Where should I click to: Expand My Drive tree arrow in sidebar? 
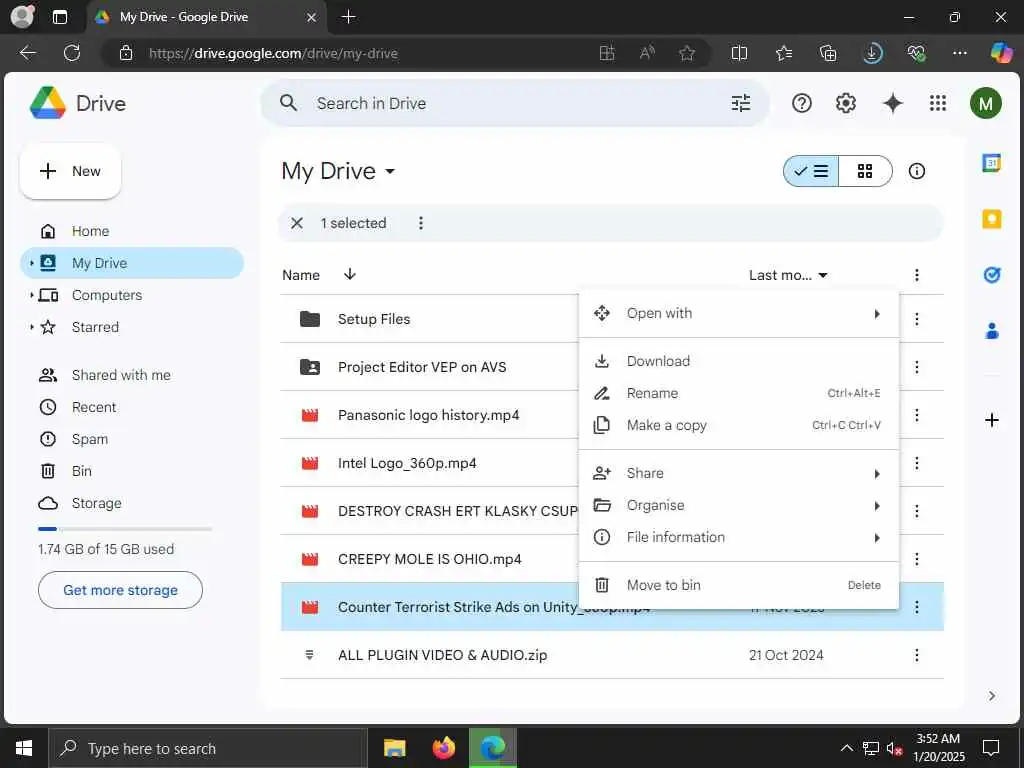(x=31, y=263)
